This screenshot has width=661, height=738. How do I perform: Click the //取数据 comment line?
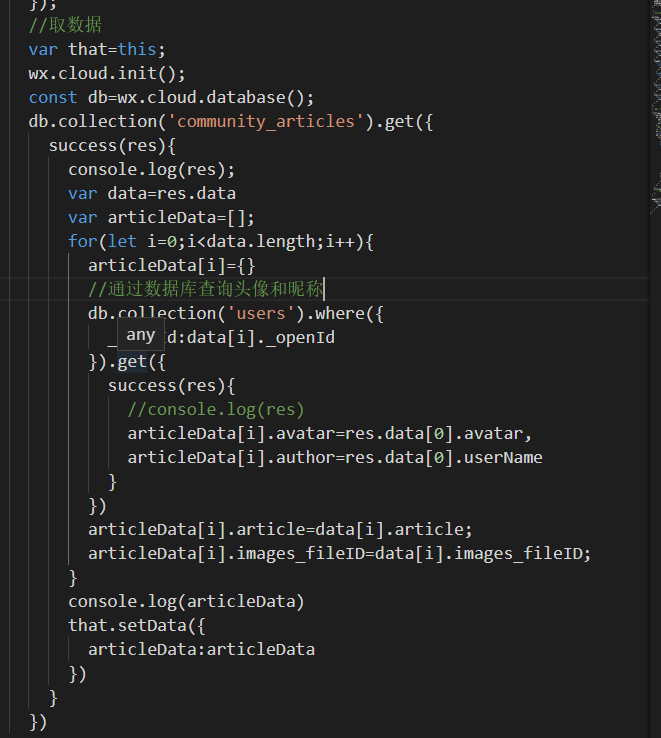click(65, 25)
